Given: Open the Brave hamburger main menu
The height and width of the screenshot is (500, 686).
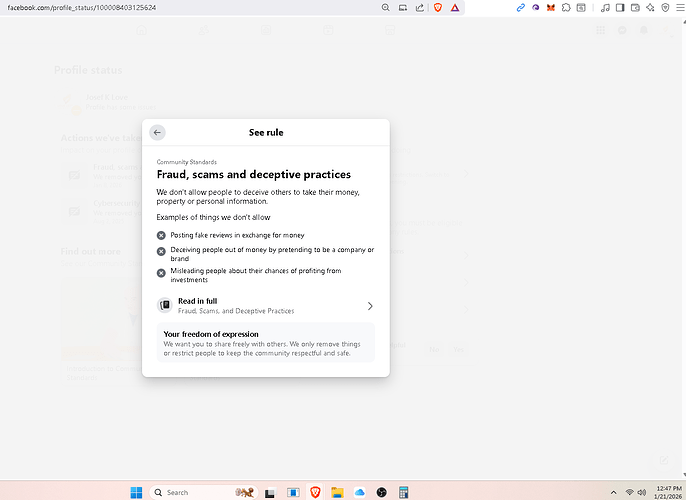Looking at the screenshot, I should [679, 7].
